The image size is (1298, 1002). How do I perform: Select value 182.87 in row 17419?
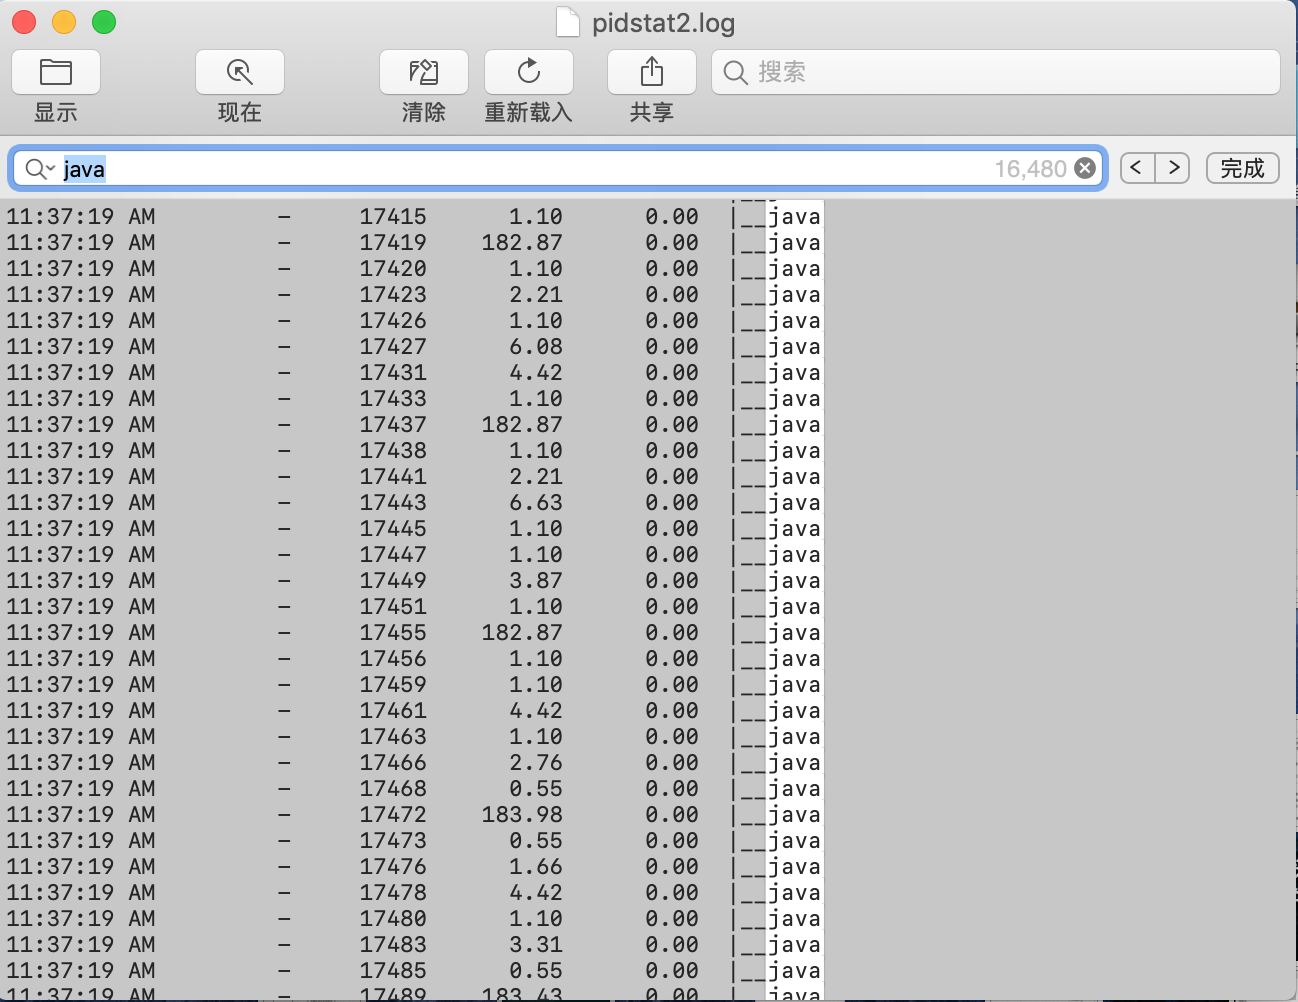pyautogui.click(x=522, y=242)
